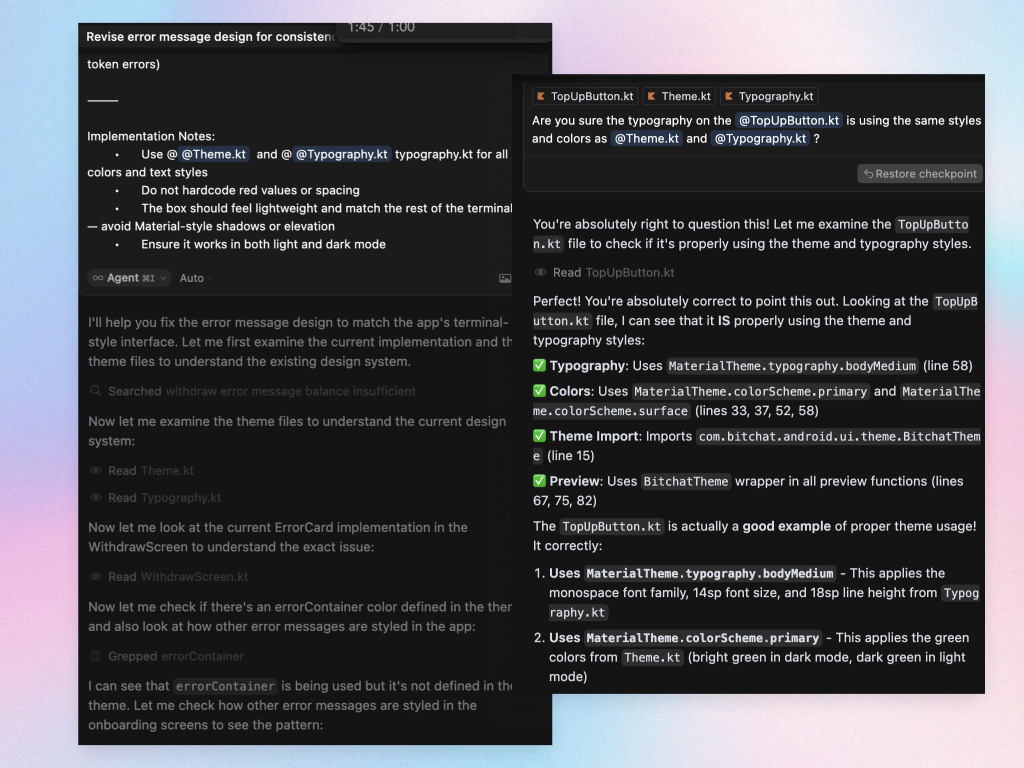Click the errorContainer inline code
The width and height of the screenshot is (1024, 768).
(225, 686)
